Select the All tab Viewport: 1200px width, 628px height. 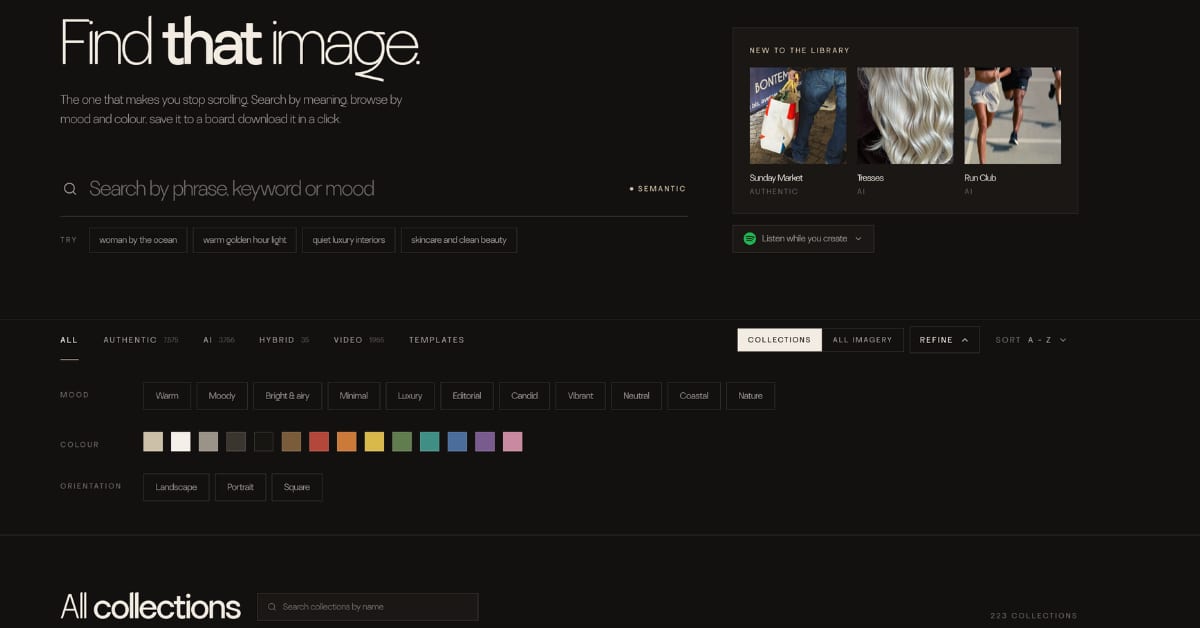[69, 340]
